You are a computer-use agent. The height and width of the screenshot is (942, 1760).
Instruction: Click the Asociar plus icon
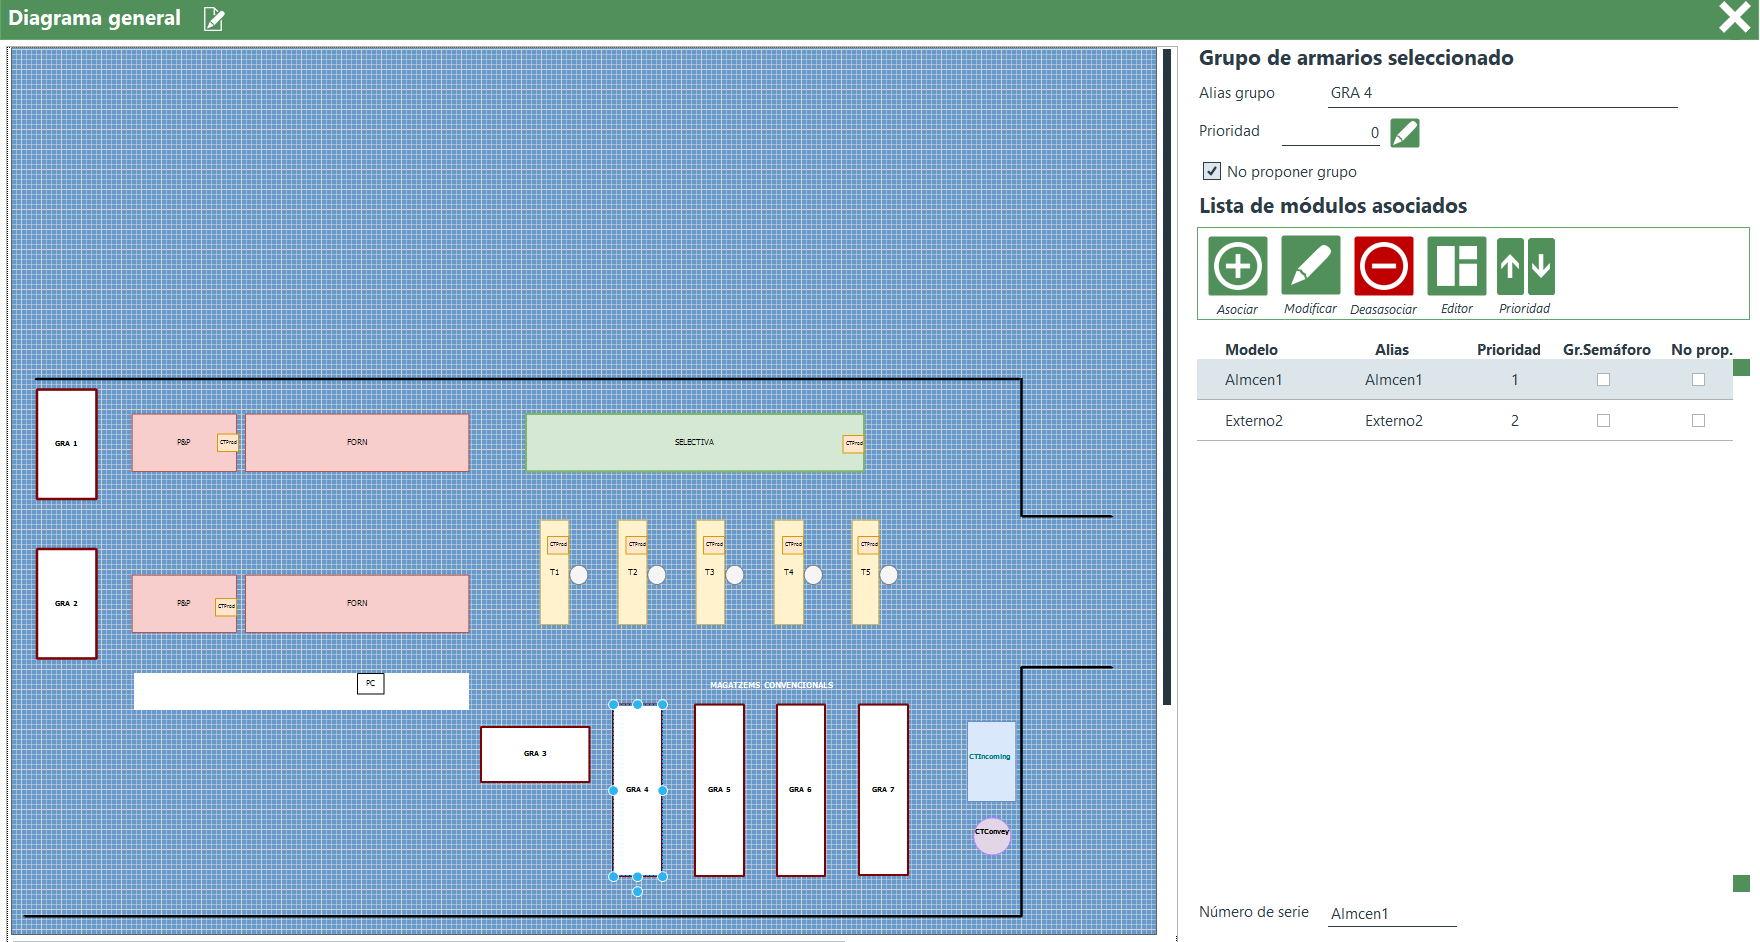coord(1237,266)
